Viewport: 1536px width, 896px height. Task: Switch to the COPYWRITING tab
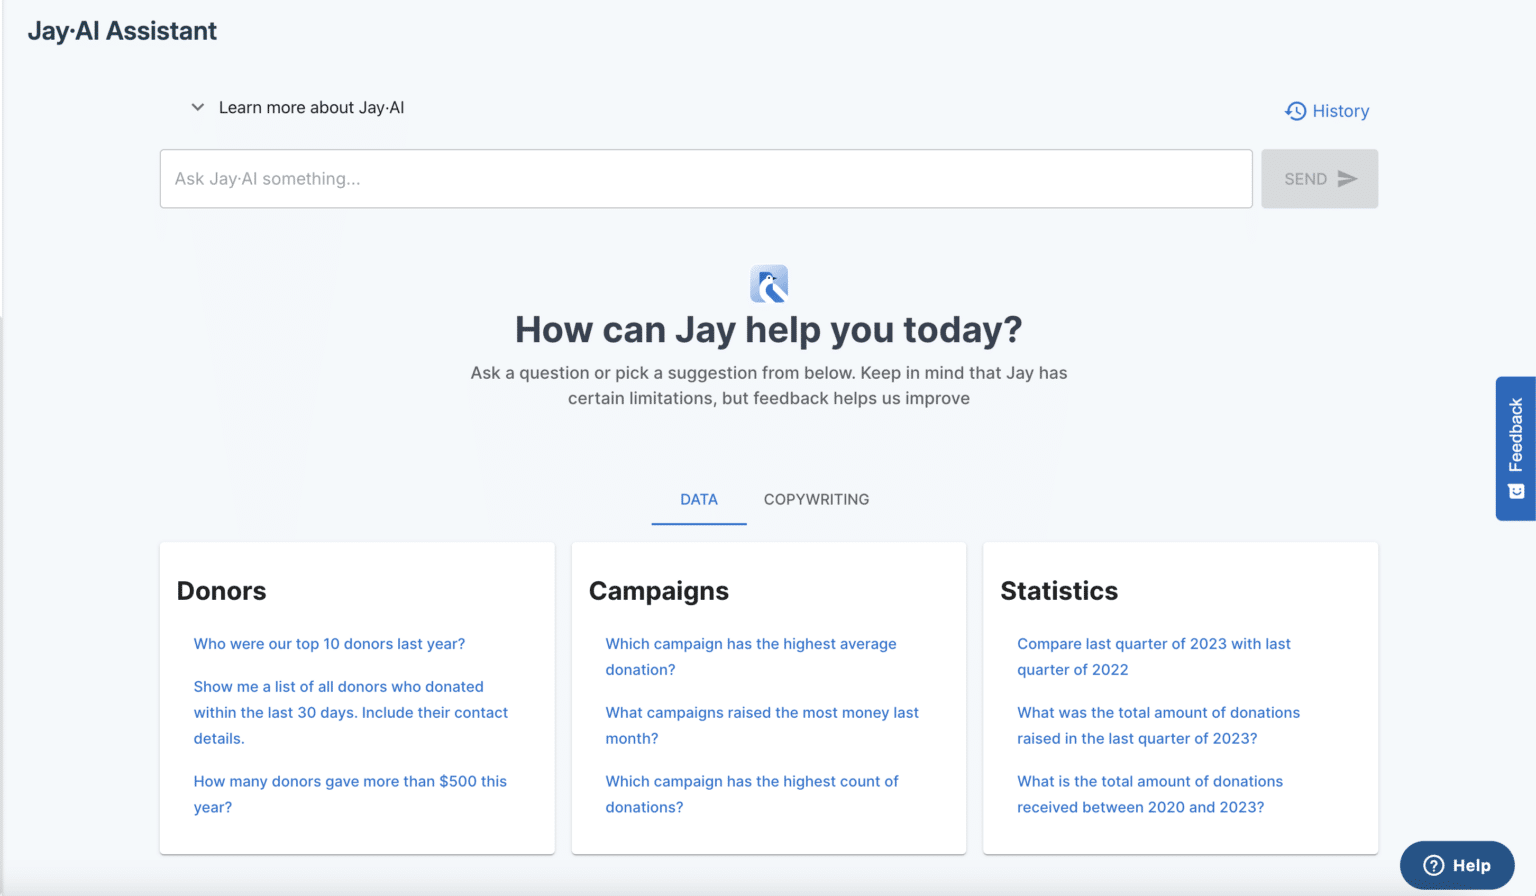tap(816, 499)
